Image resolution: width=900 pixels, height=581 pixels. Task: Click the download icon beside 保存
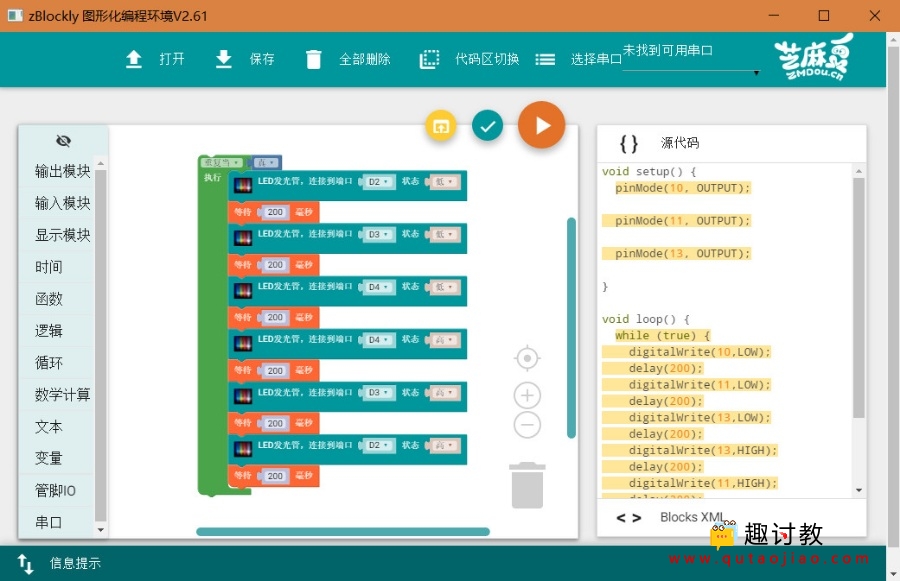(x=223, y=59)
